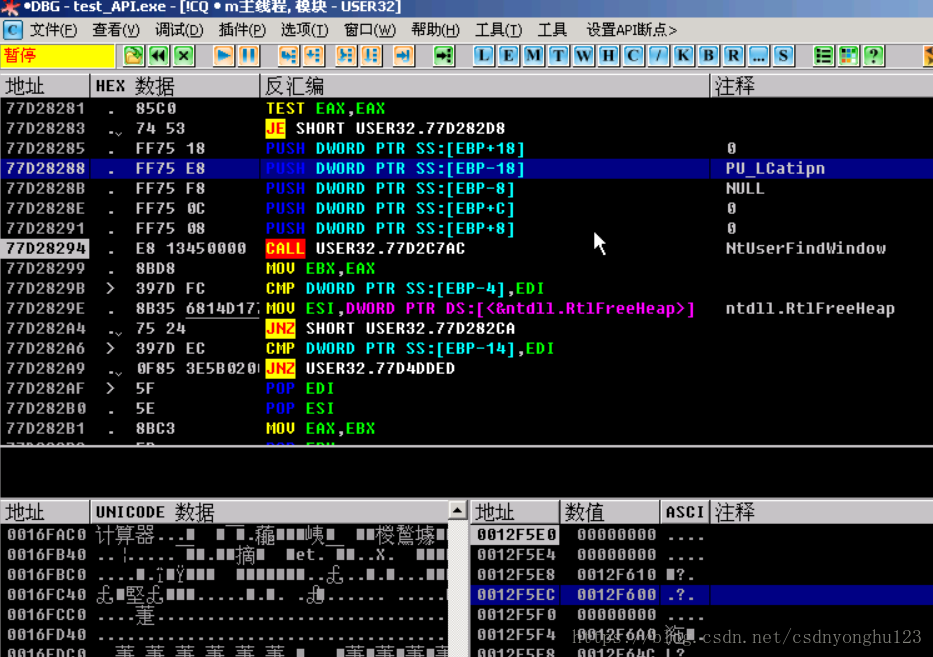This screenshot has height=657, width=933.
Task: Select dump address 0016FAC0 row
Action: 225,534
